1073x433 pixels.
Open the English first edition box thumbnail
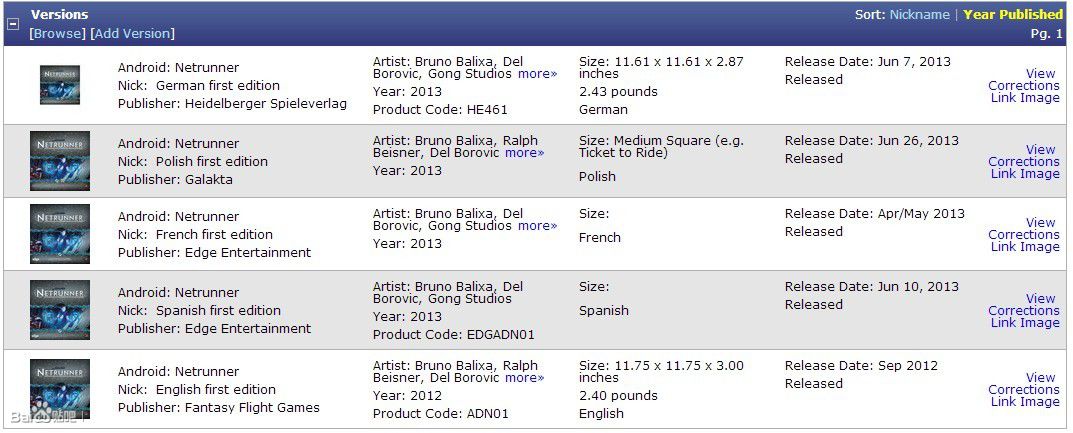(x=60, y=389)
